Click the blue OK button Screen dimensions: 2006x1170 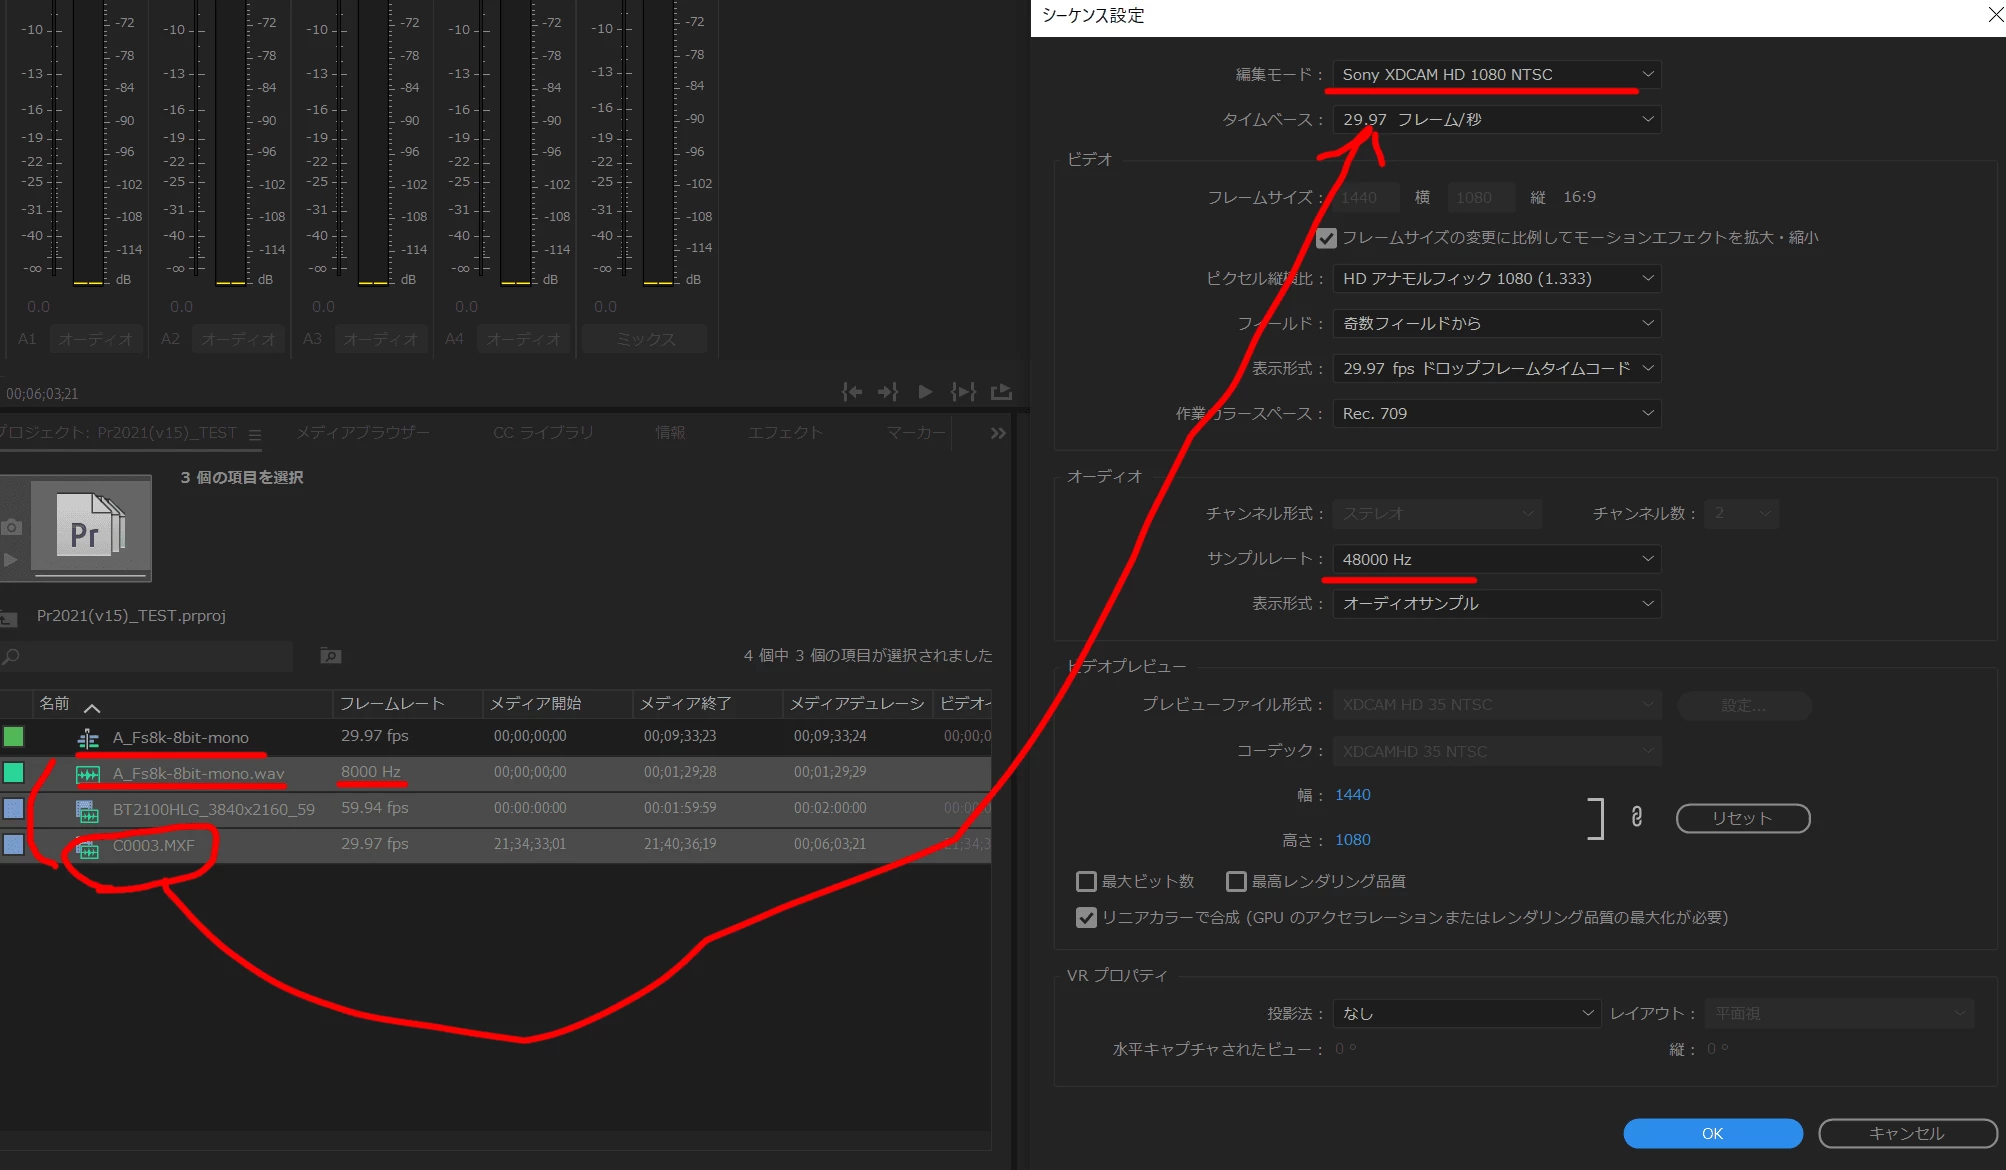pos(1712,1133)
